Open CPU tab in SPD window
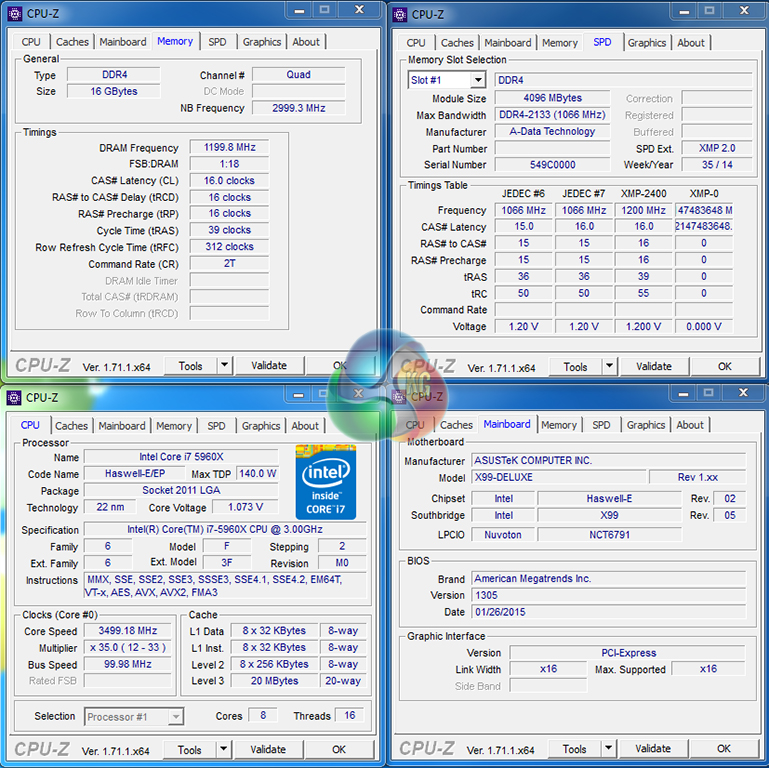Screen dimensions: 769x768 pos(416,43)
